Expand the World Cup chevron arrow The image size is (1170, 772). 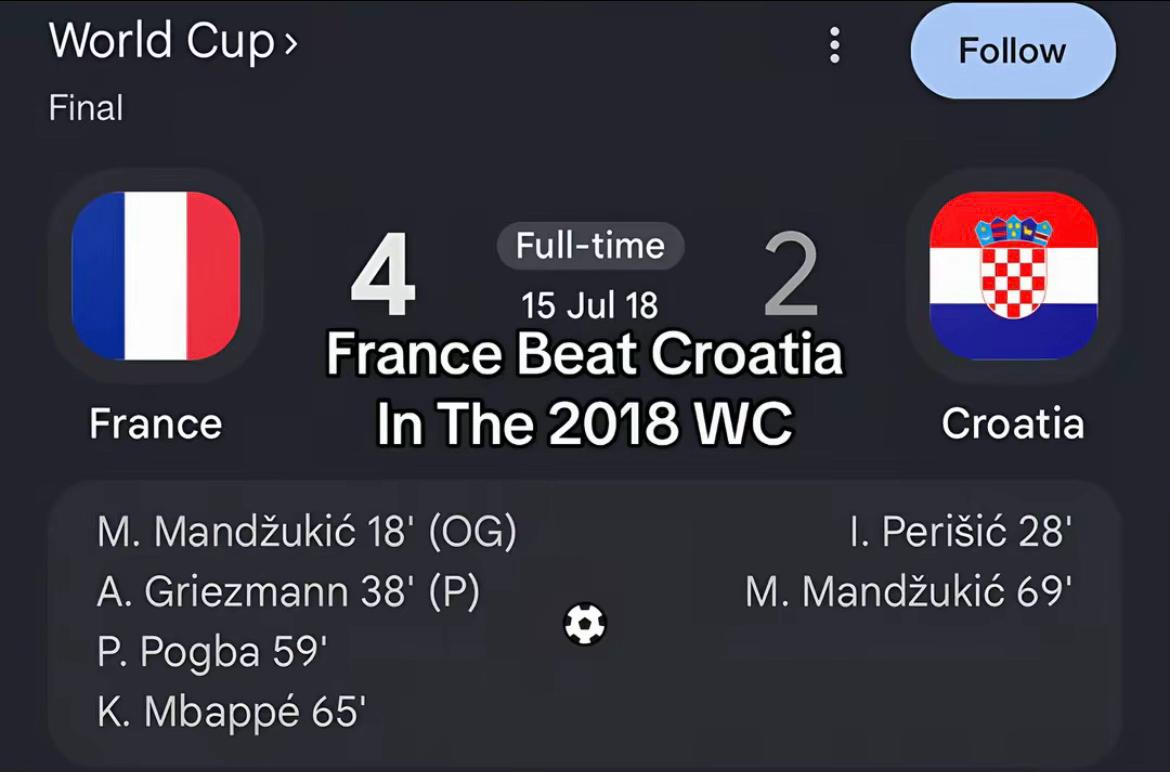290,43
